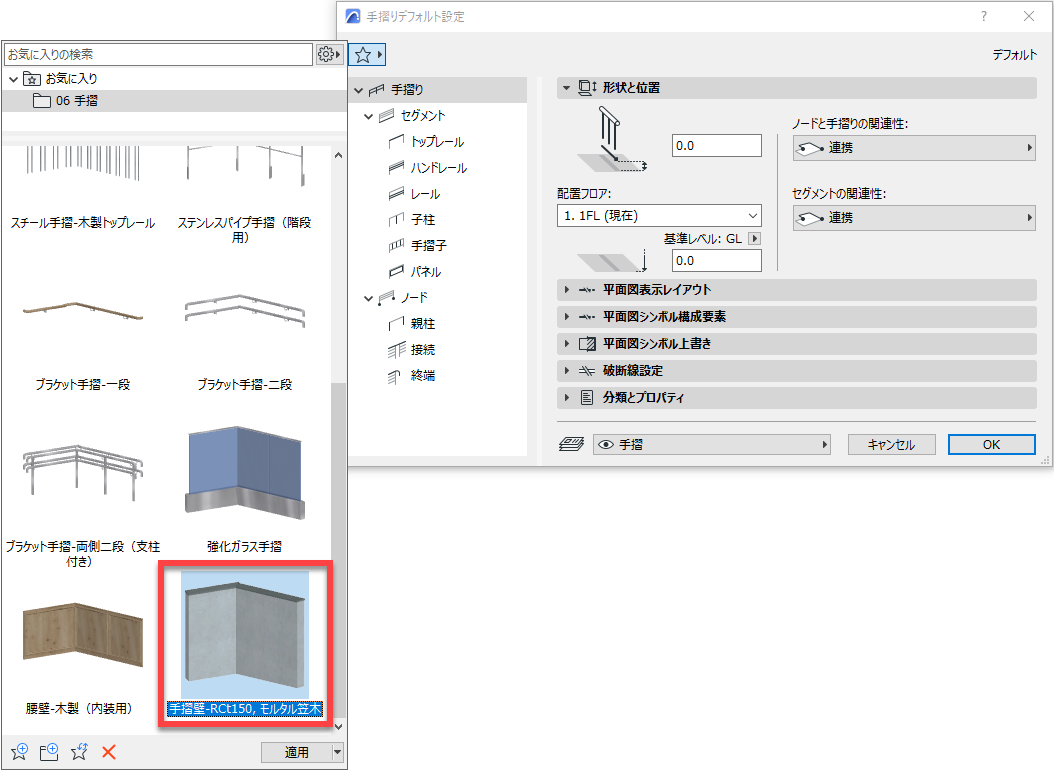Delete the selected favorite with red X
The width and height of the screenshot is (1054, 771).
(x=109, y=752)
